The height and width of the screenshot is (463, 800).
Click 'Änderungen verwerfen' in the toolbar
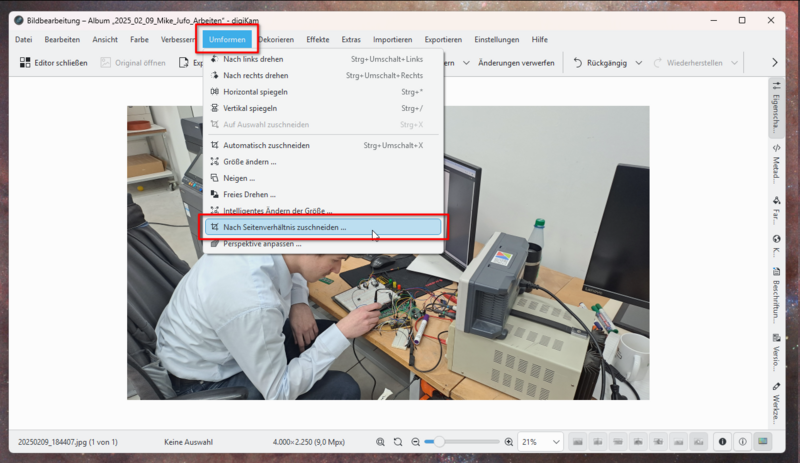[516, 63]
